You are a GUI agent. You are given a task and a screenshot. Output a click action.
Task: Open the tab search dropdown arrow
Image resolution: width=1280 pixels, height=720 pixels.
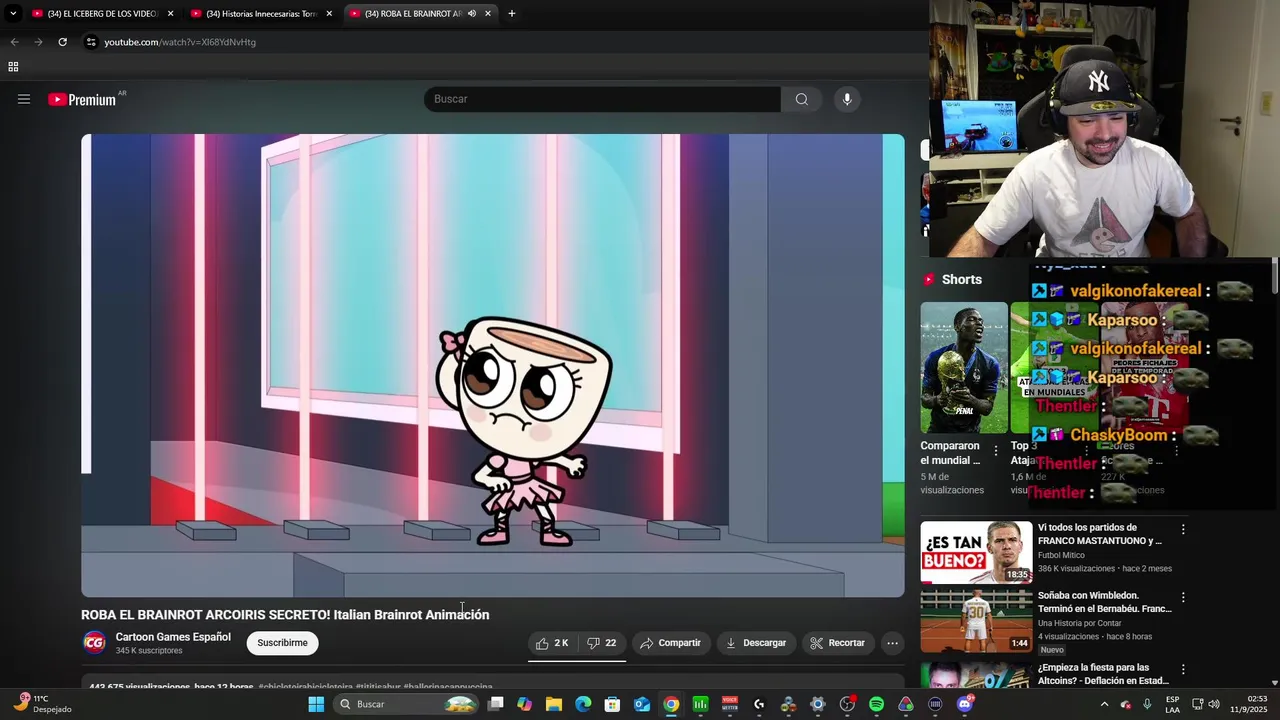click(13, 14)
